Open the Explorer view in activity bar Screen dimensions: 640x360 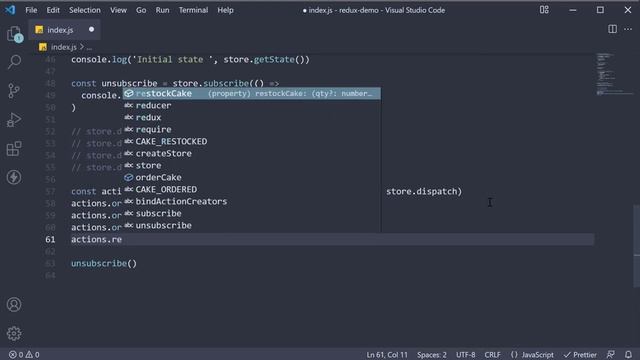tap(14, 34)
